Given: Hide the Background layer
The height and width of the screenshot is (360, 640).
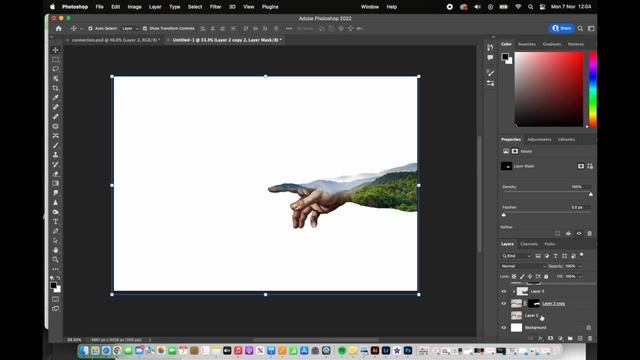Looking at the screenshot, I should coord(504,327).
